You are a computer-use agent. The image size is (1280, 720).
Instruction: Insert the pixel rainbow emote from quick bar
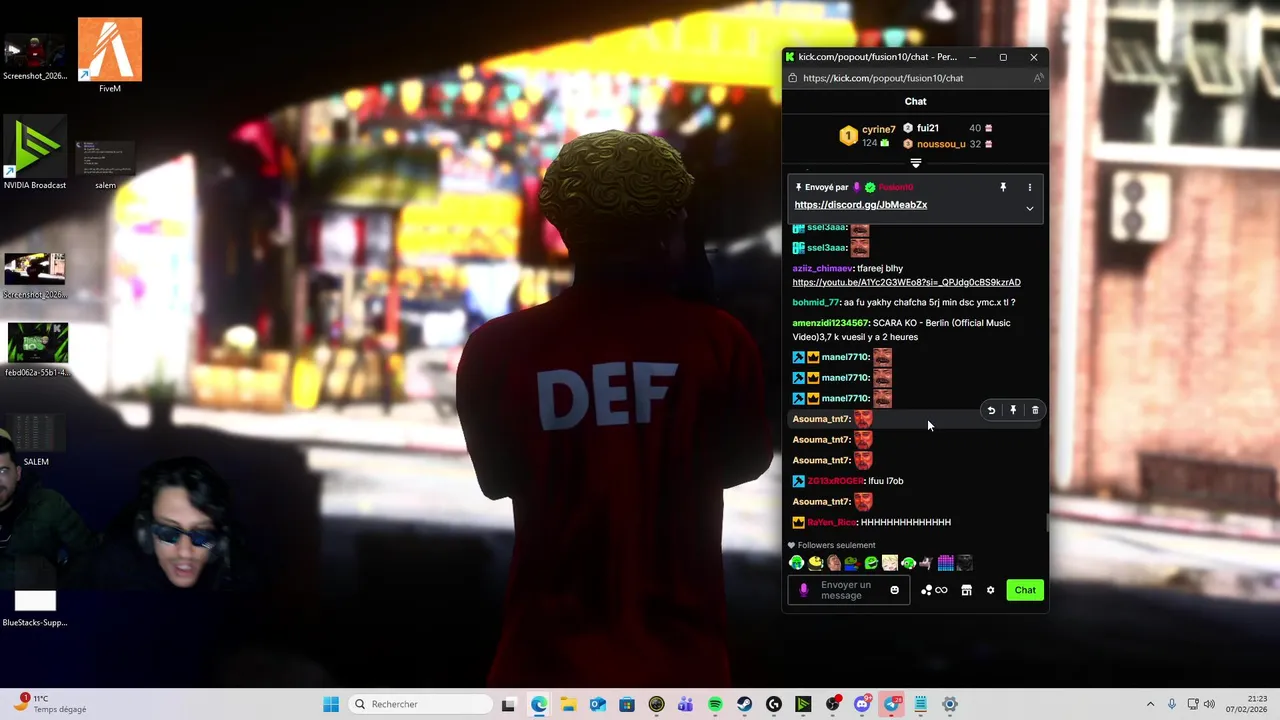point(945,563)
